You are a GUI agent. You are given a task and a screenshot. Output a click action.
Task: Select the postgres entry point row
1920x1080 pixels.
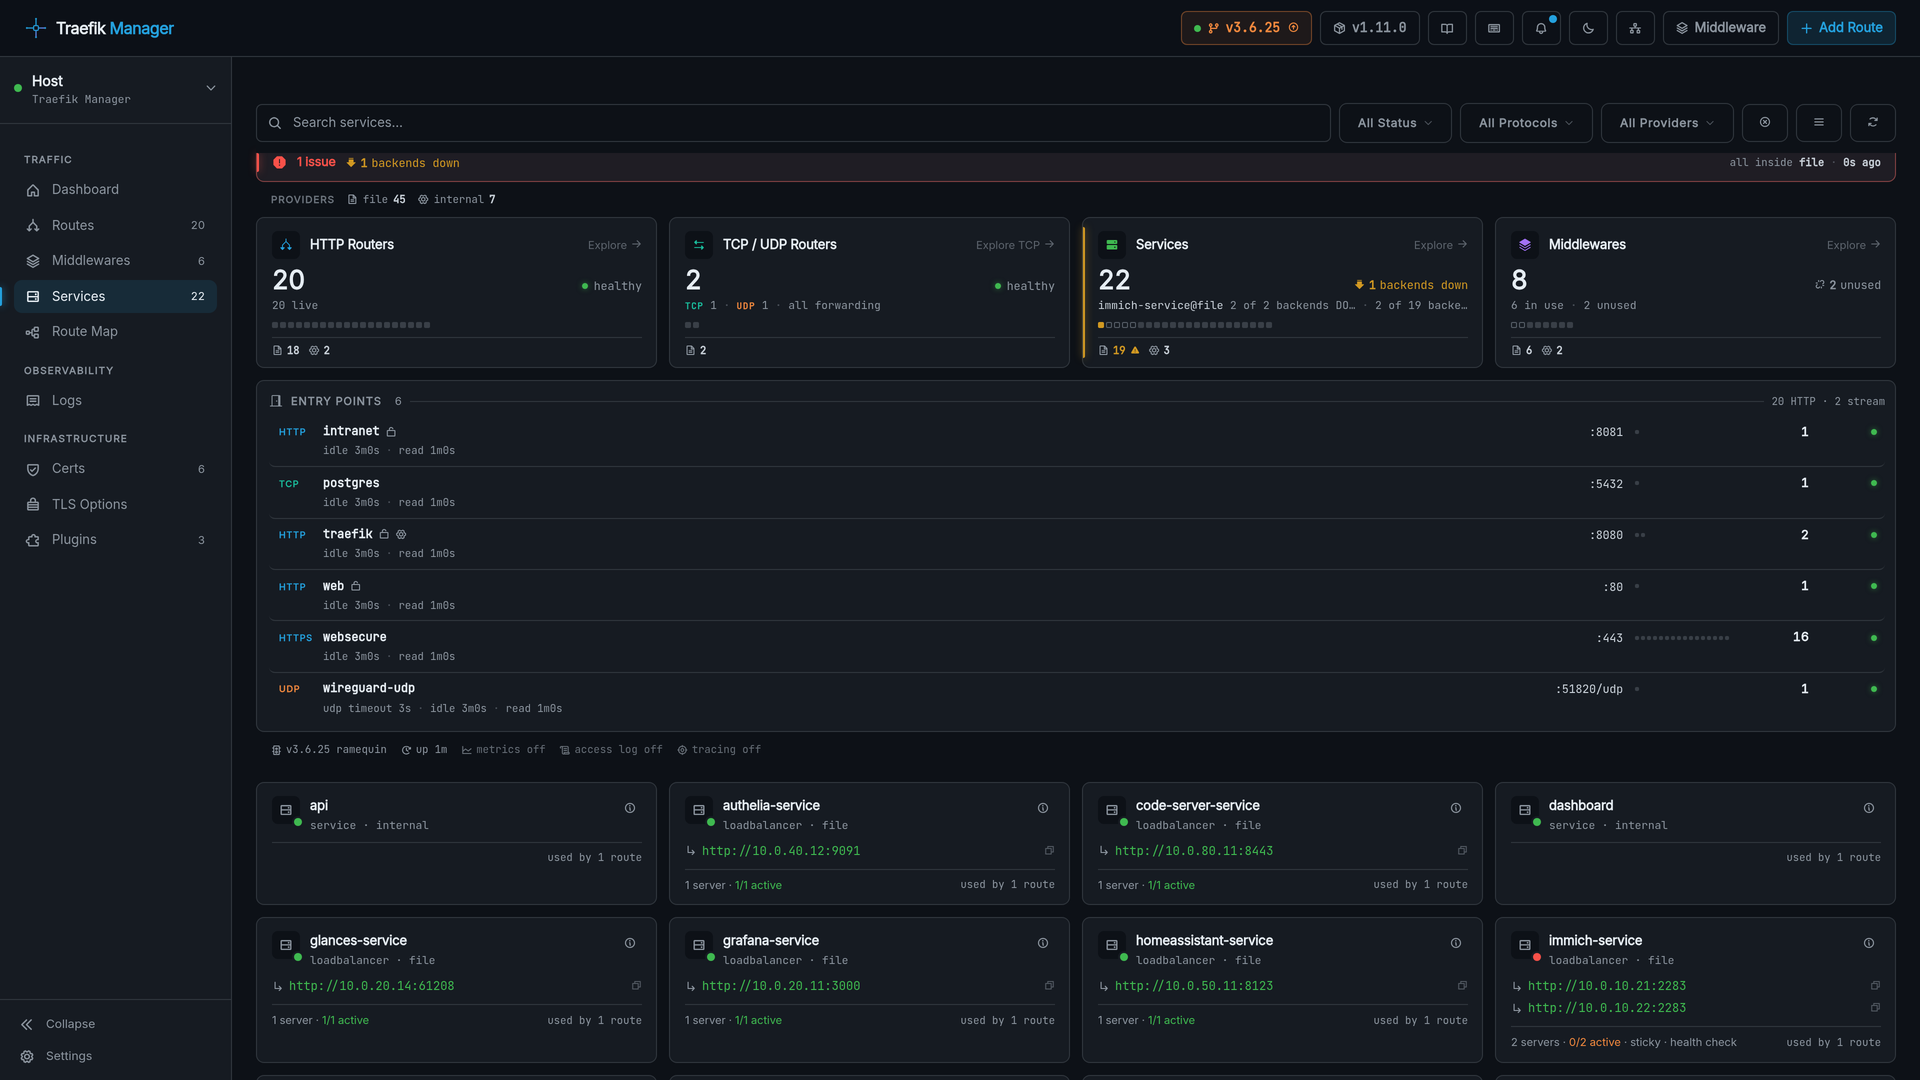click(x=1075, y=493)
